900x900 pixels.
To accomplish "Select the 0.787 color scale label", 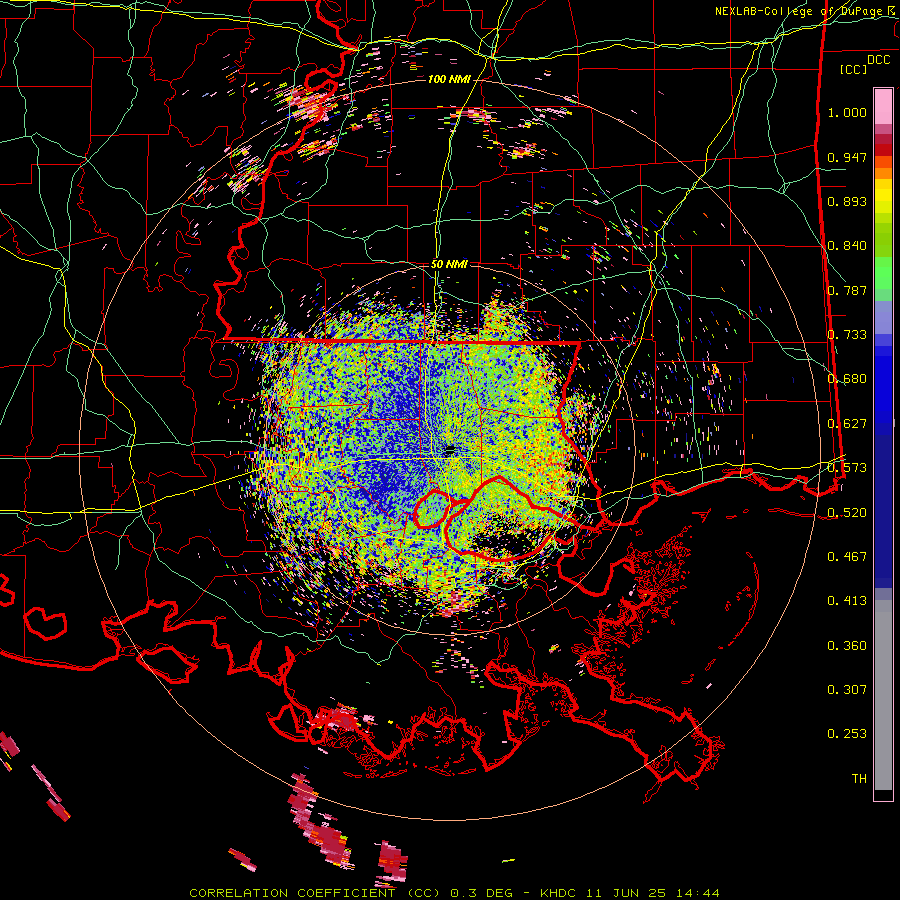I will [847, 290].
